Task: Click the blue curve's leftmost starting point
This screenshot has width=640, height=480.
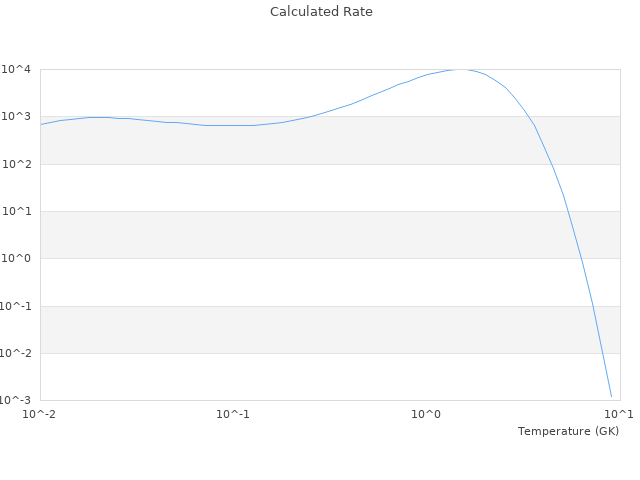Action: click(41, 124)
